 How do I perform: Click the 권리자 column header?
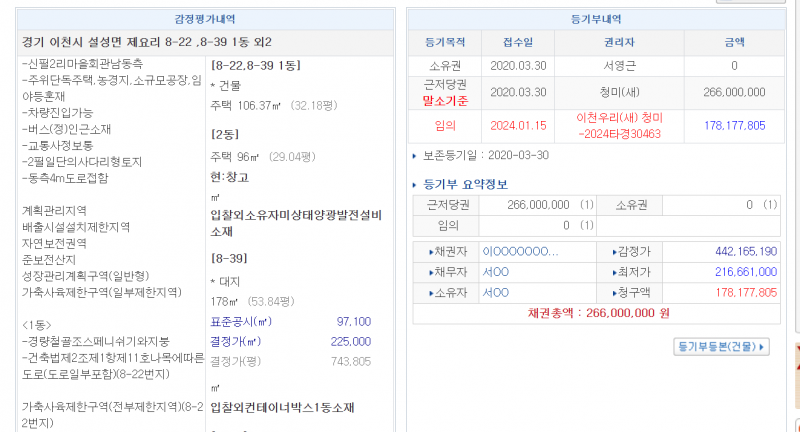622,43
